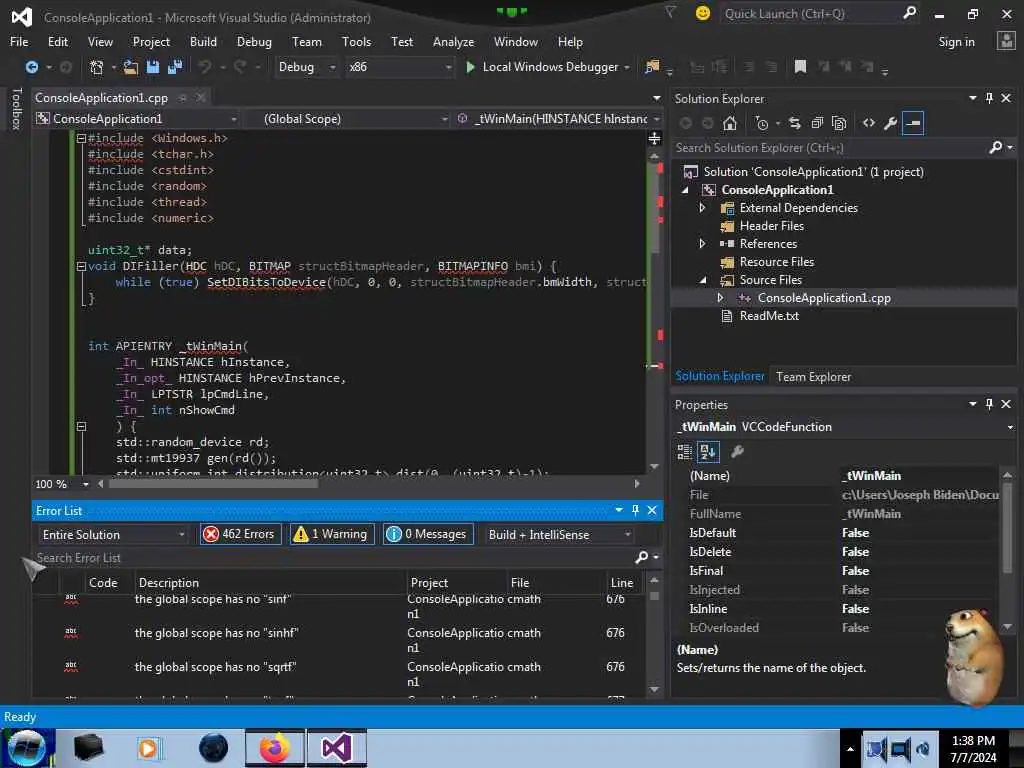
Task: Expand the References node
Action: pyautogui.click(x=702, y=244)
